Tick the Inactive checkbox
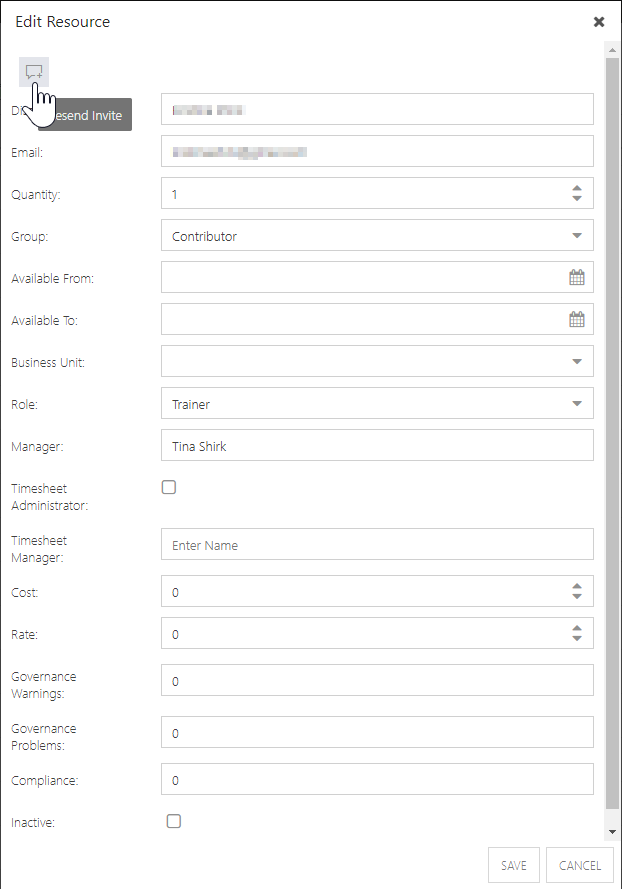Screen dimensions: 622x889 pyautogui.click(x=174, y=821)
